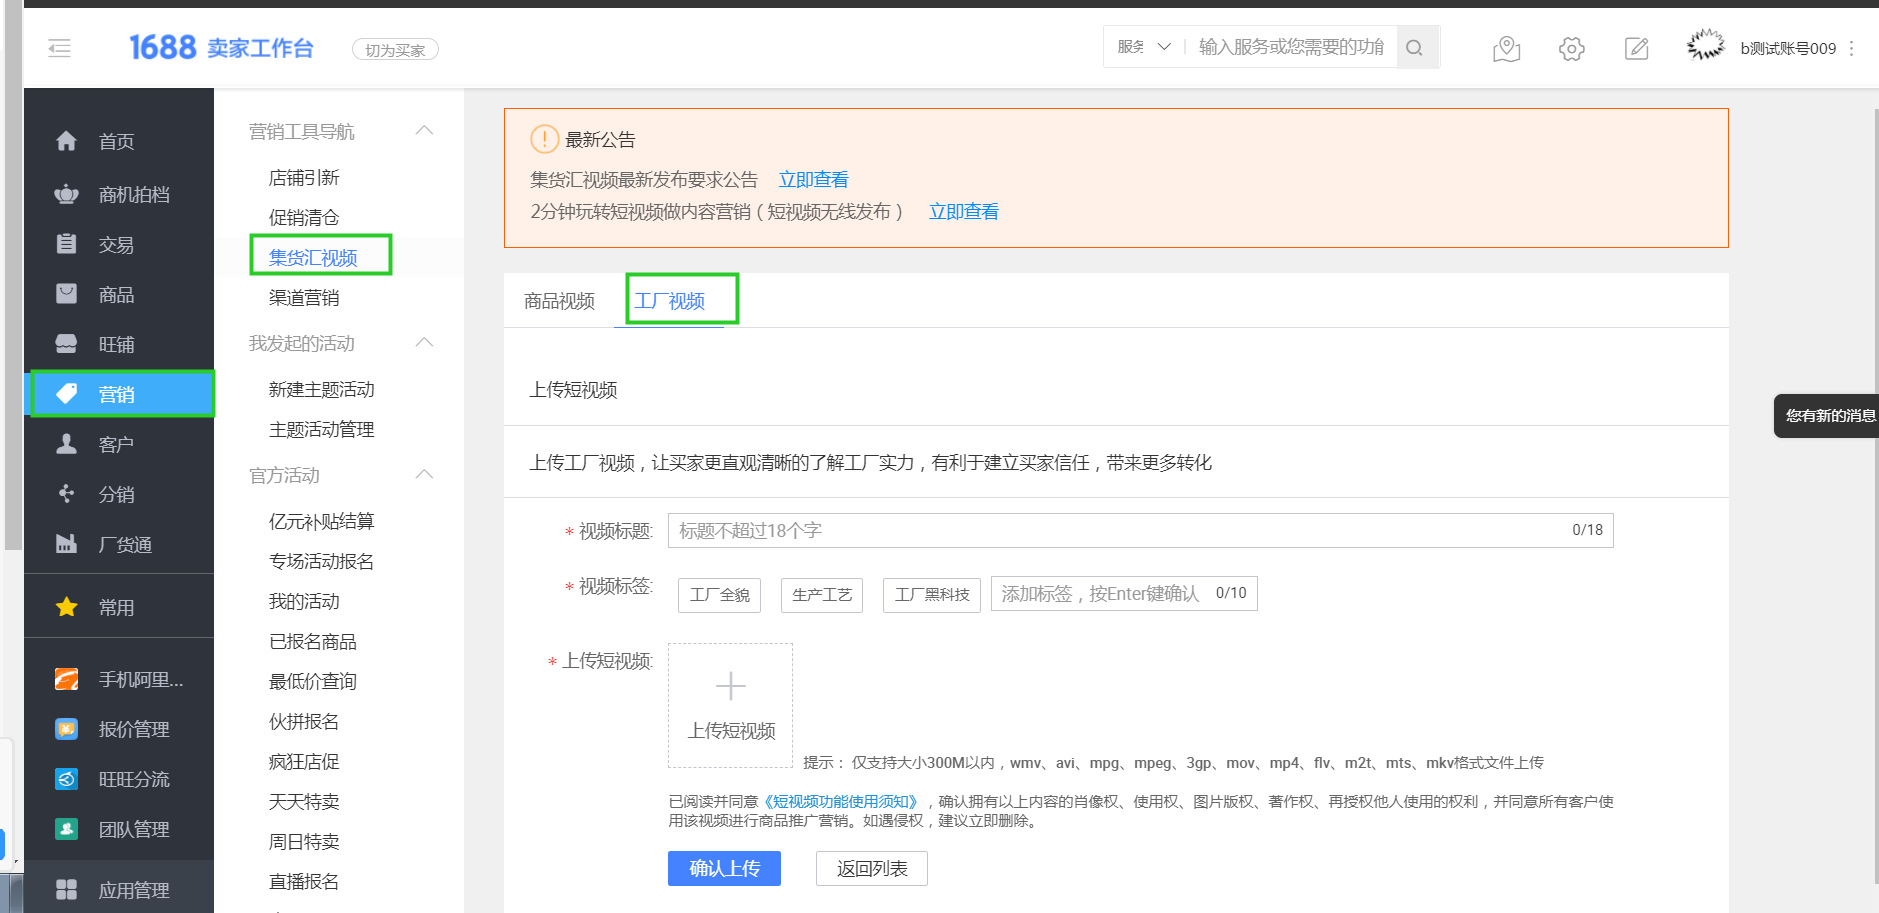Viewport: 1879px width, 913px height.
Task: Open the 商品 section from the sidebar
Action: click(x=66, y=293)
